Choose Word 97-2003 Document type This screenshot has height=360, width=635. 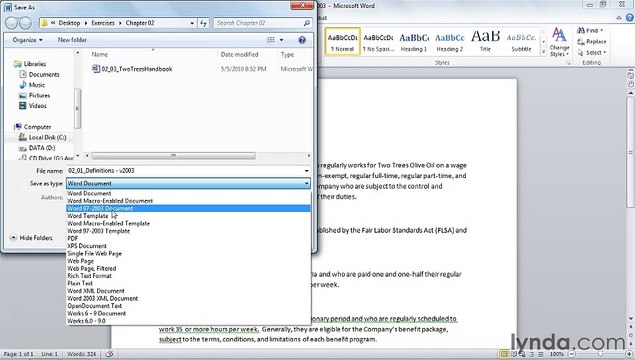pyautogui.click(x=188, y=209)
